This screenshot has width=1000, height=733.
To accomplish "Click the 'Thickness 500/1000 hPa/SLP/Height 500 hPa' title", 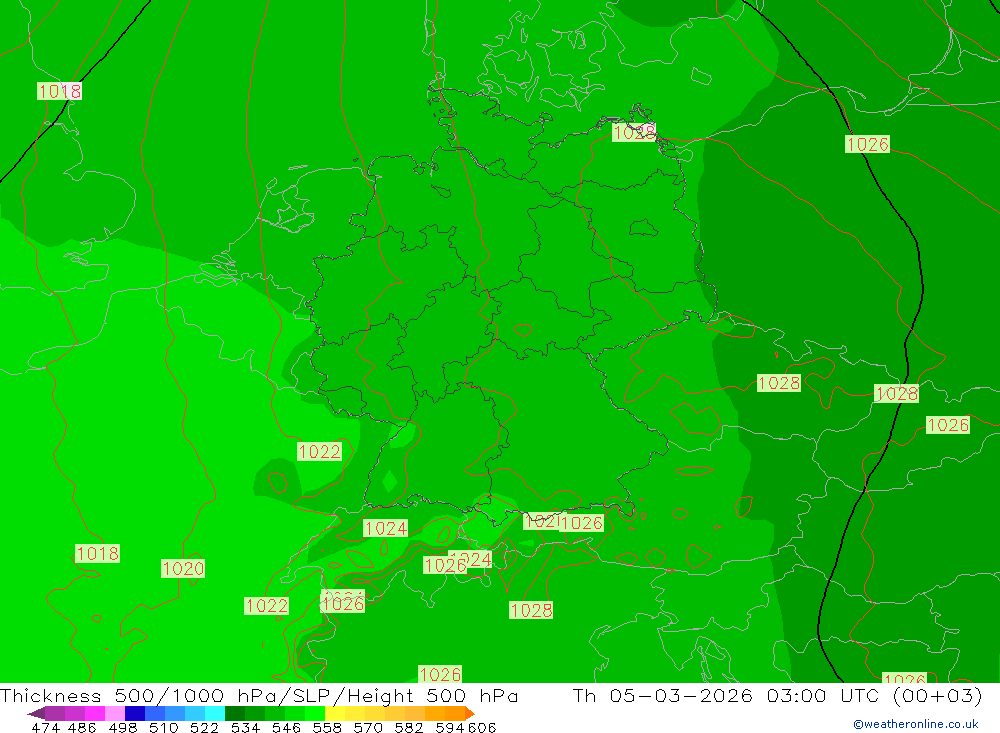I will click(x=259, y=695).
